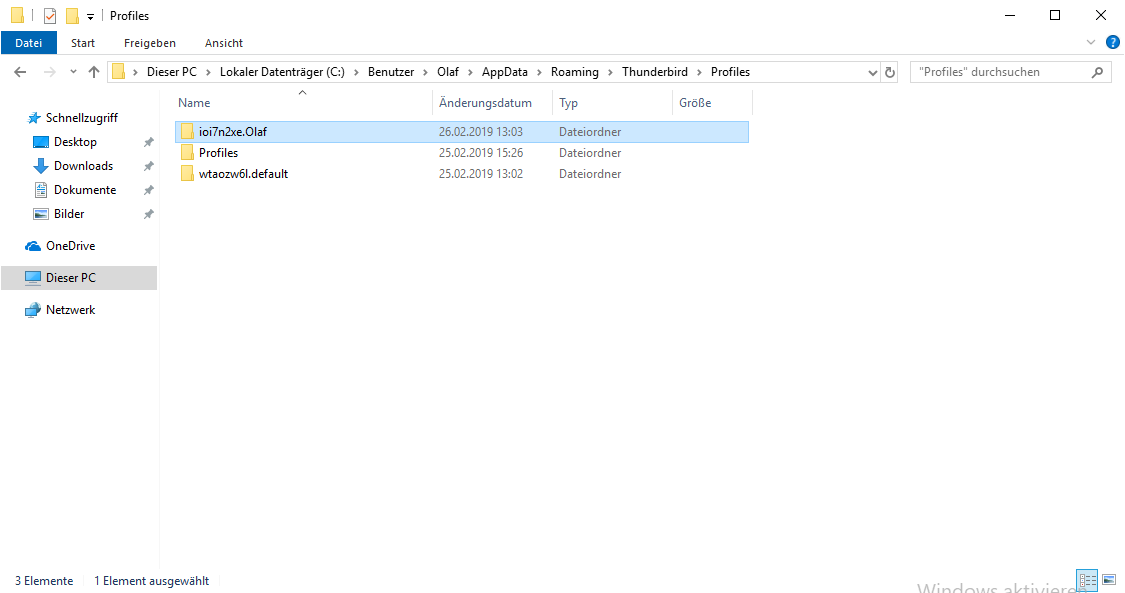Click the pin icon beside Desktop
The height and width of the screenshot is (593, 1125).
coord(149,143)
